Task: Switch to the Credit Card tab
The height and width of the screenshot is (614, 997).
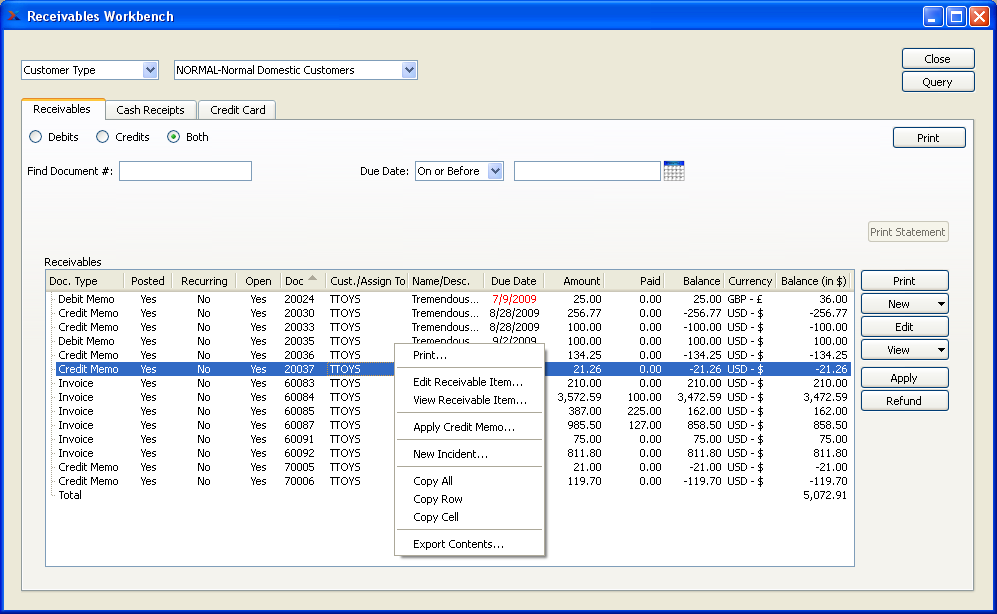Action: point(237,110)
